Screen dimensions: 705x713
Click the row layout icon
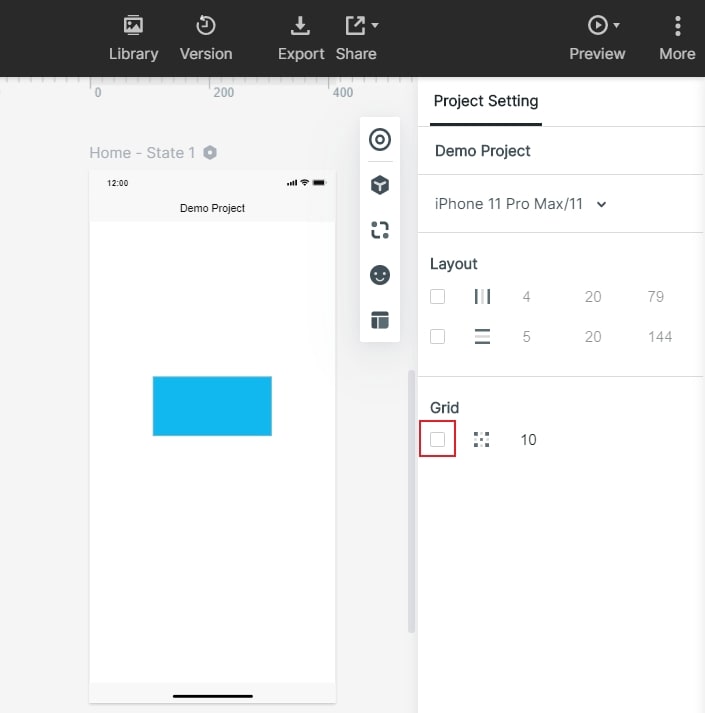pos(482,336)
